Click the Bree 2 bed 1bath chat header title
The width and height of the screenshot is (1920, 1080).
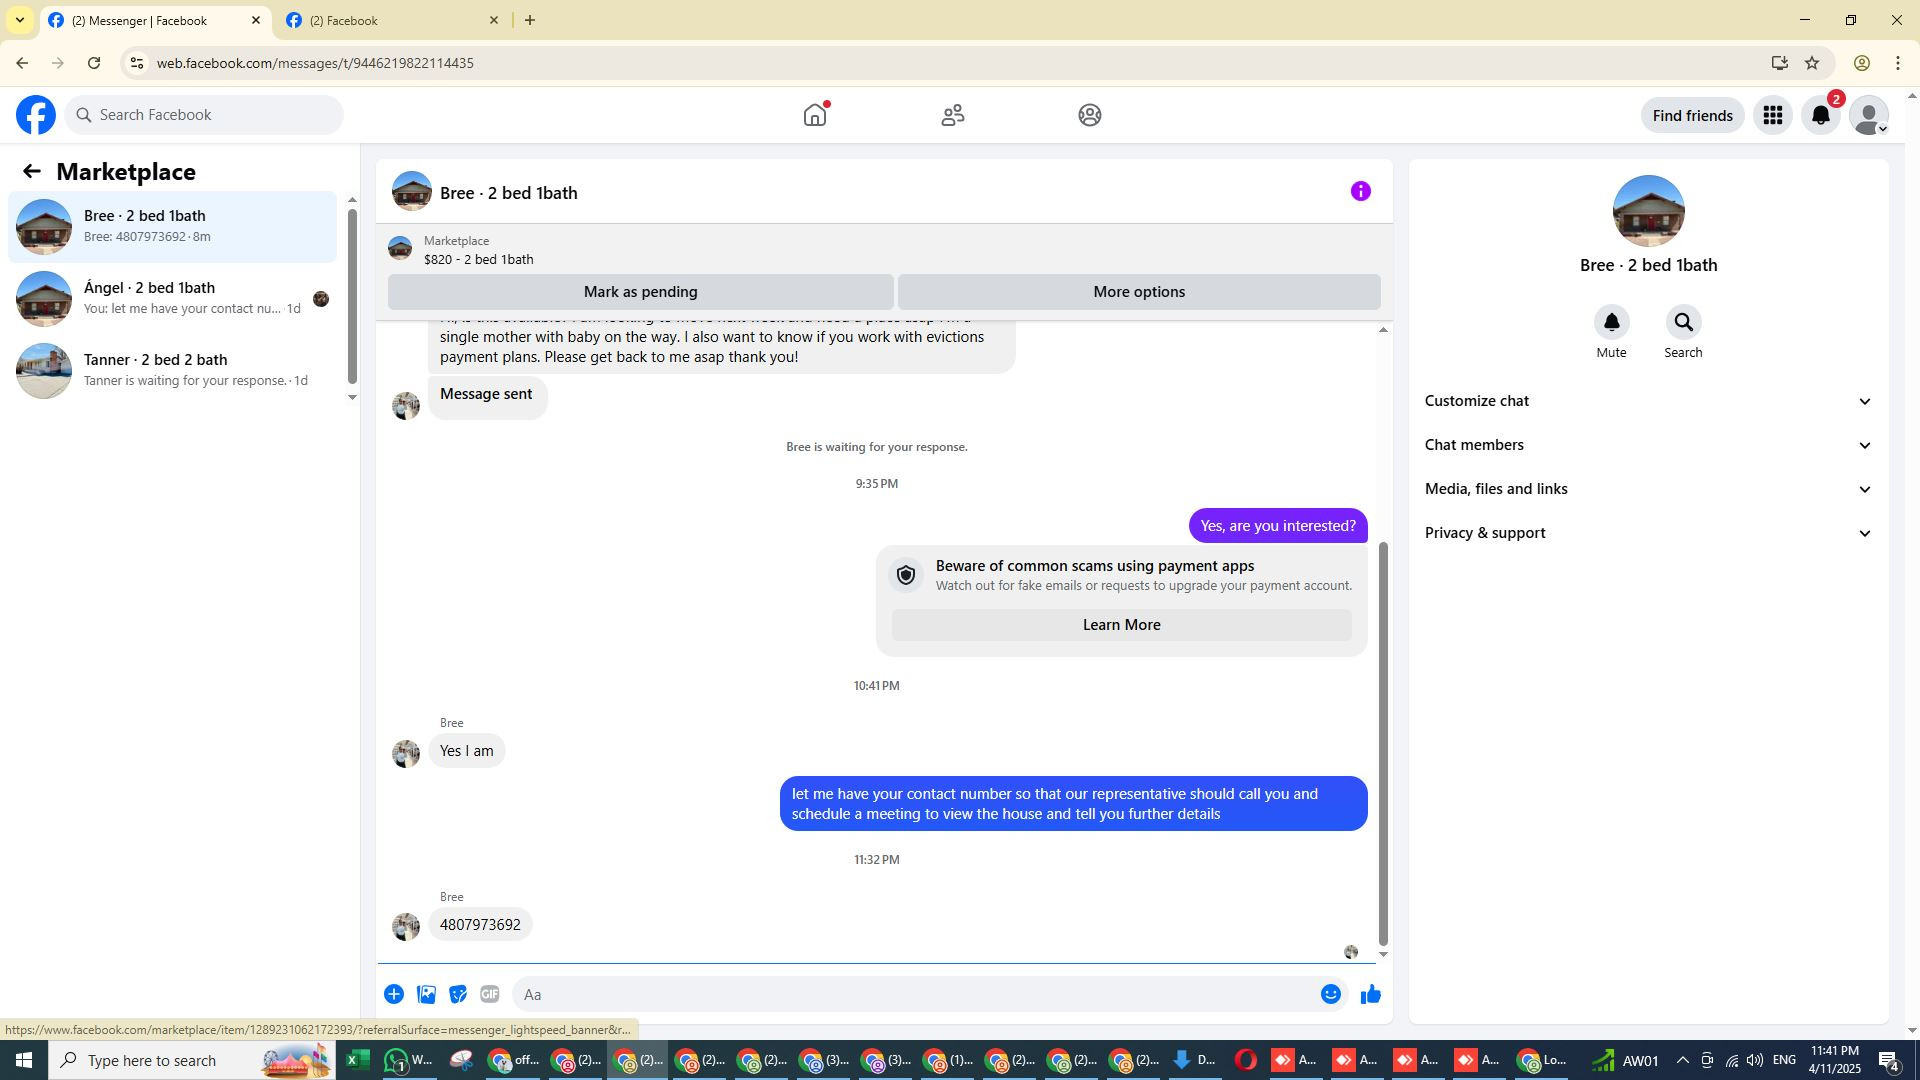pos(508,193)
